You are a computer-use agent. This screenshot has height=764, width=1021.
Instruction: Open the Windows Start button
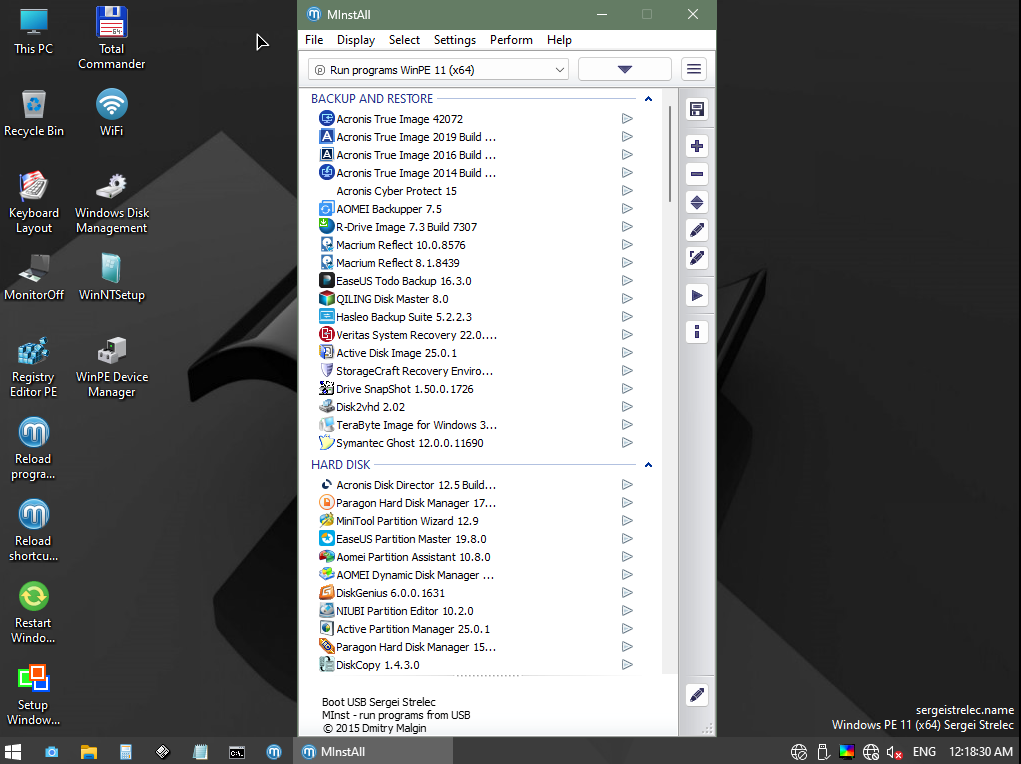tap(13, 752)
